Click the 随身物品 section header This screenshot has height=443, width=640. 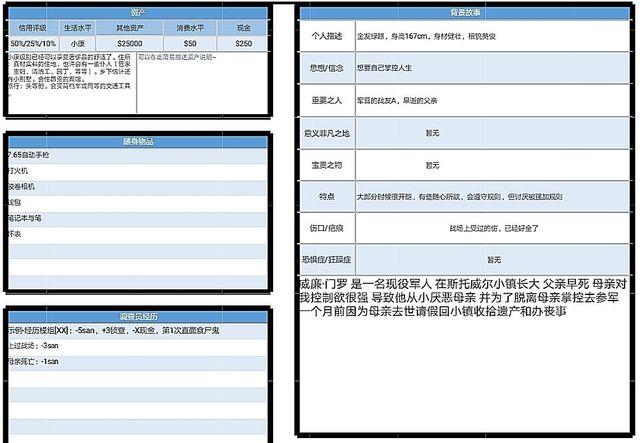pyautogui.click(x=138, y=142)
